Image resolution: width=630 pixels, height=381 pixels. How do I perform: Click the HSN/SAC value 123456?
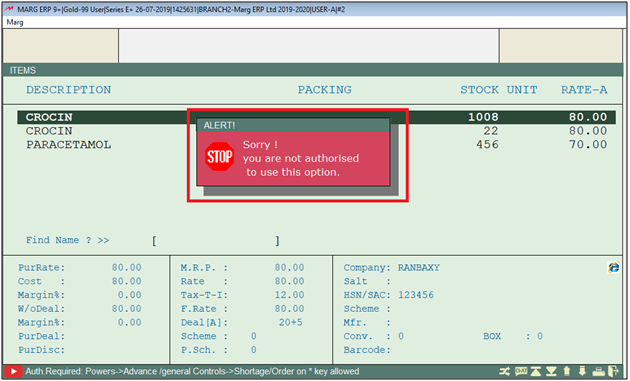416,295
